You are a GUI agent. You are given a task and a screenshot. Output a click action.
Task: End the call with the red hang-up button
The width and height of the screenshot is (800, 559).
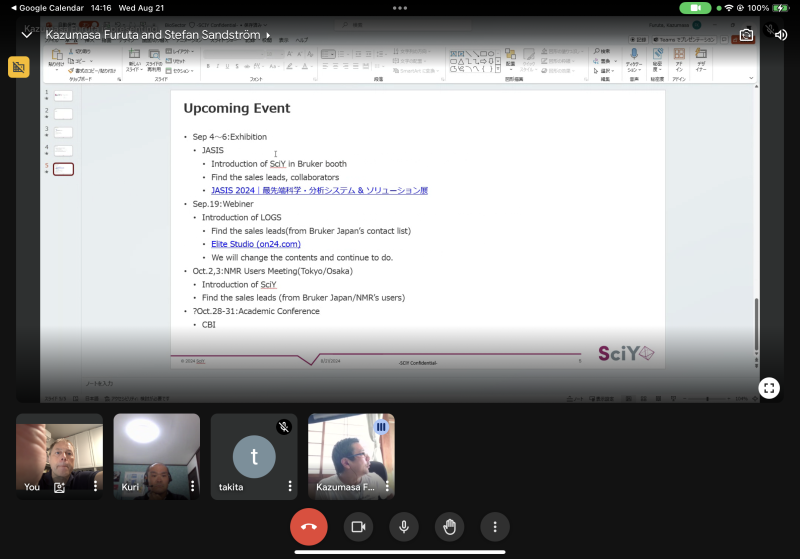tap(309, 527)
